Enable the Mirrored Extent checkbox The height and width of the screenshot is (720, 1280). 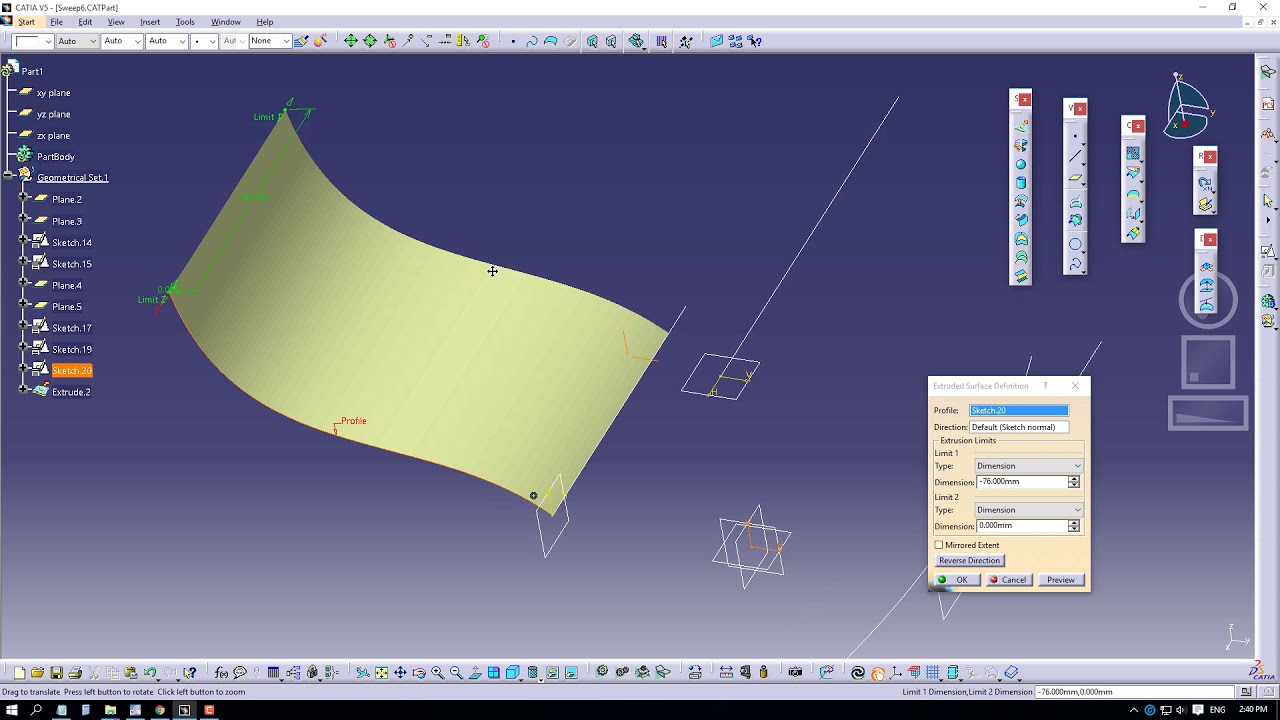click(x=939, y=545)
